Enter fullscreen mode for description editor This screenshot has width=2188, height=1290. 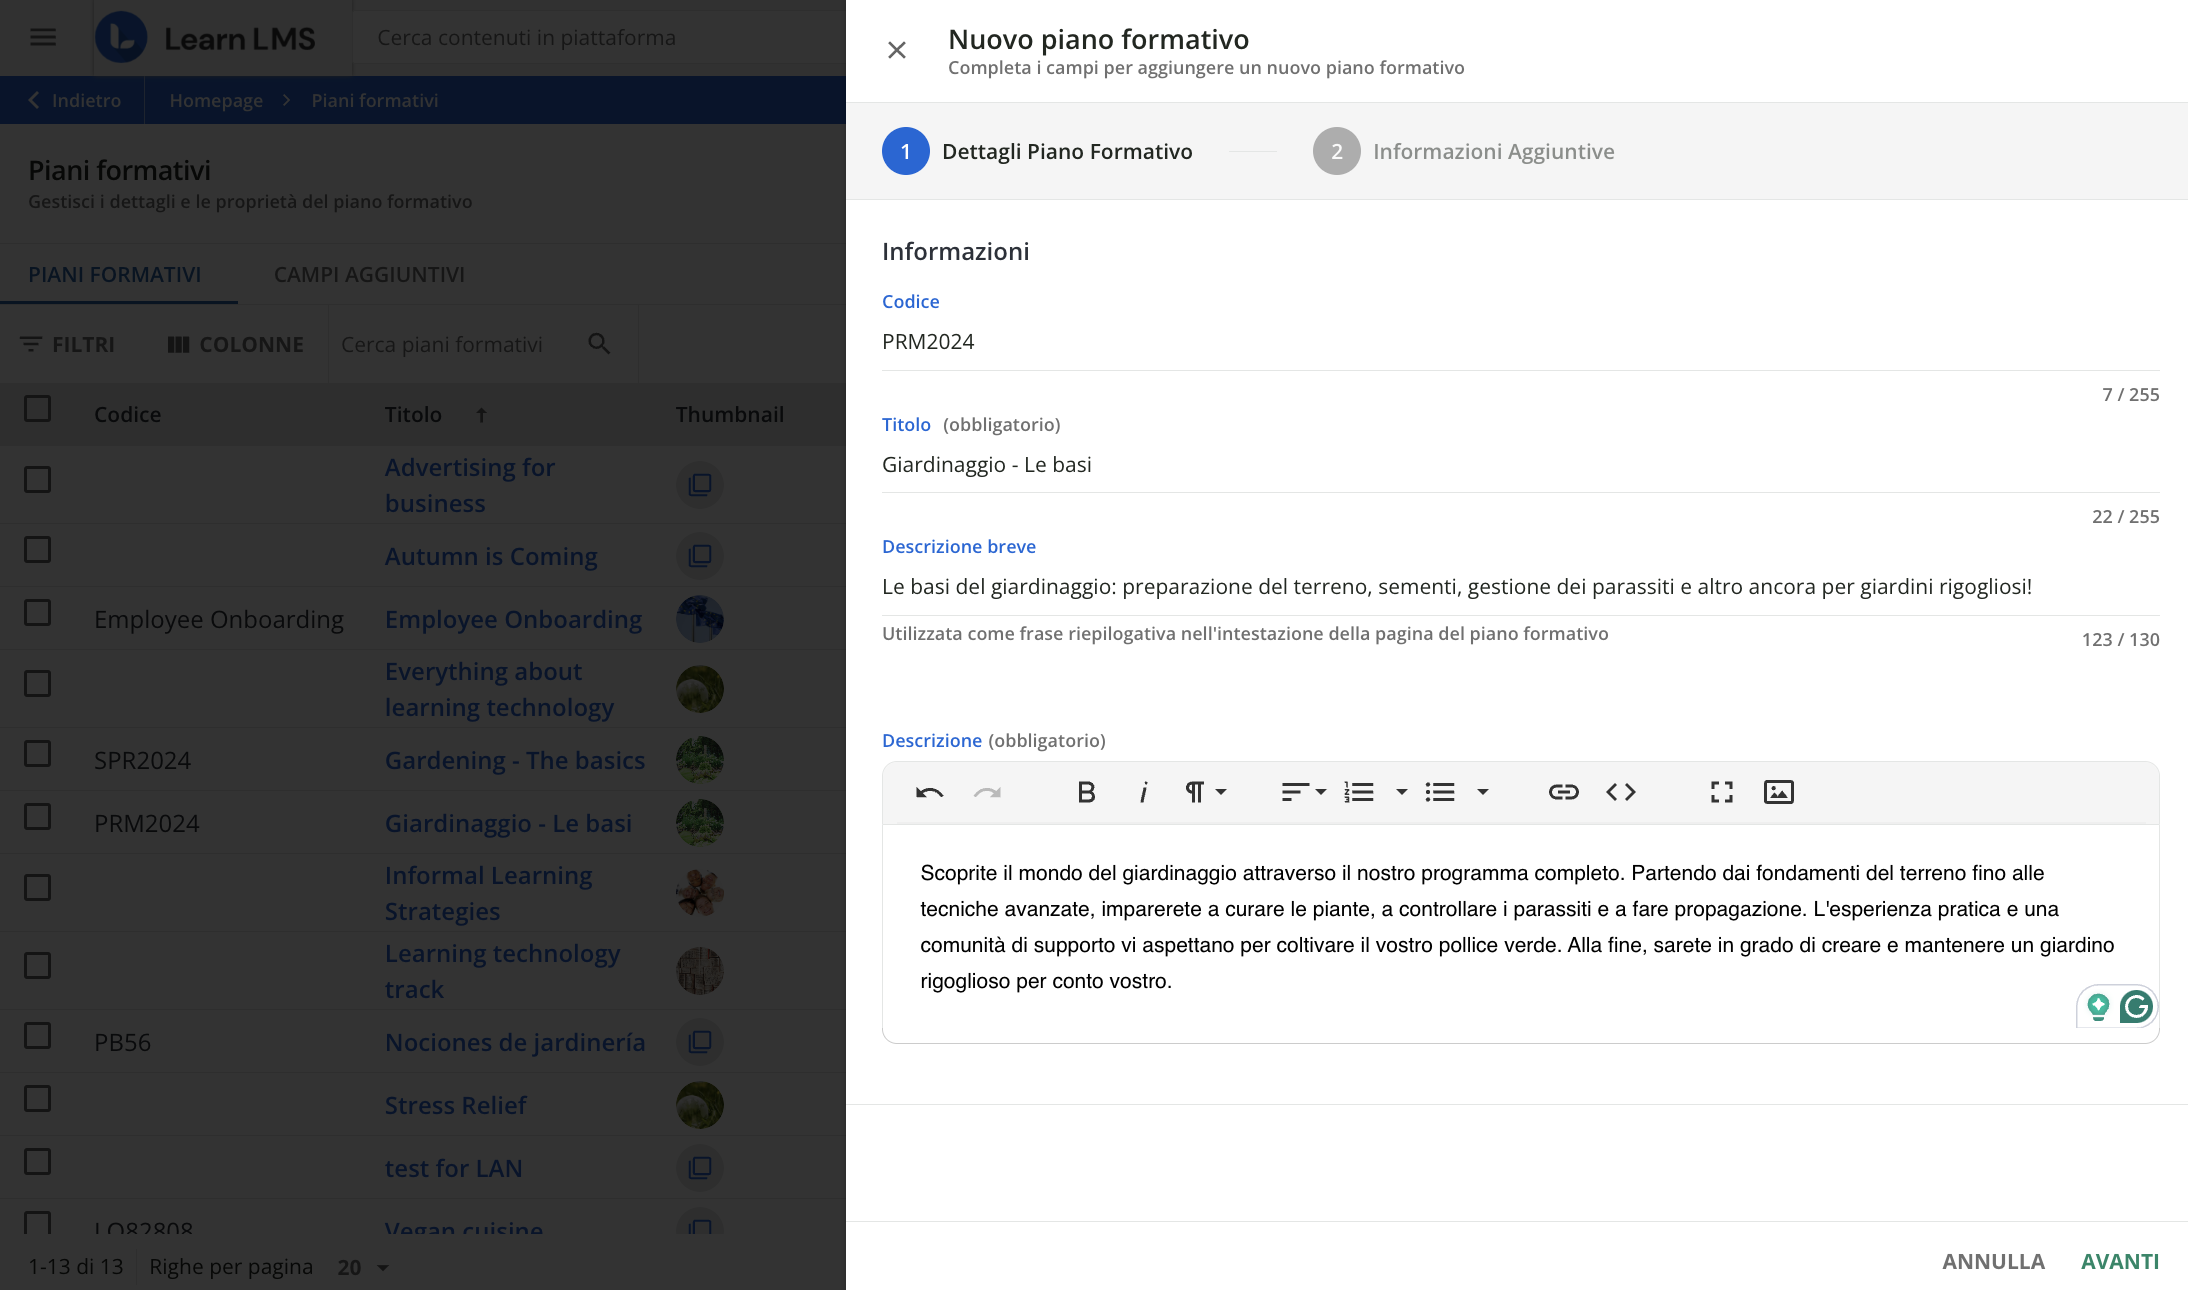[1721, 792]
